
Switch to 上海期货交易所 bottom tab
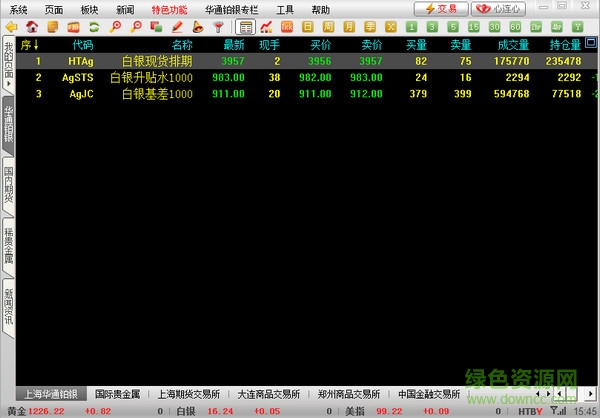pos(189,394)
